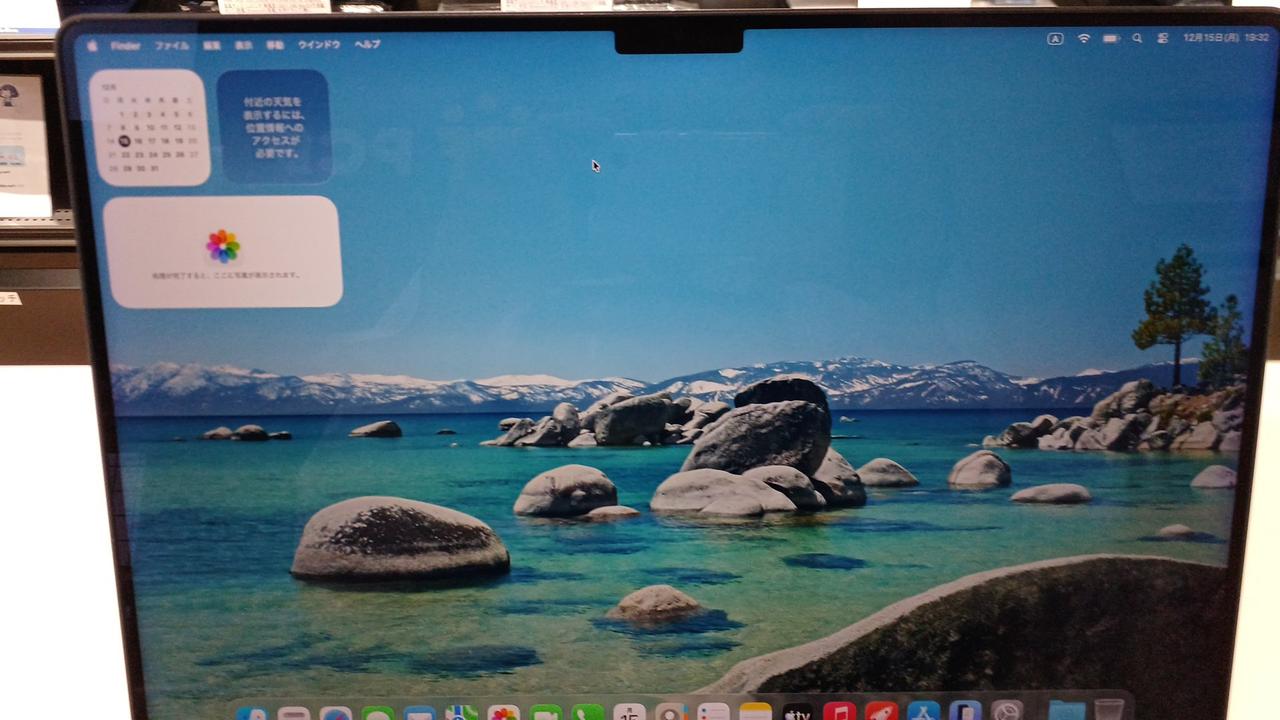Image resolution: width=1280 pixels, height=720 pixels.
Task: Open the Trash in the Dock
Action: pos(1108,712)
